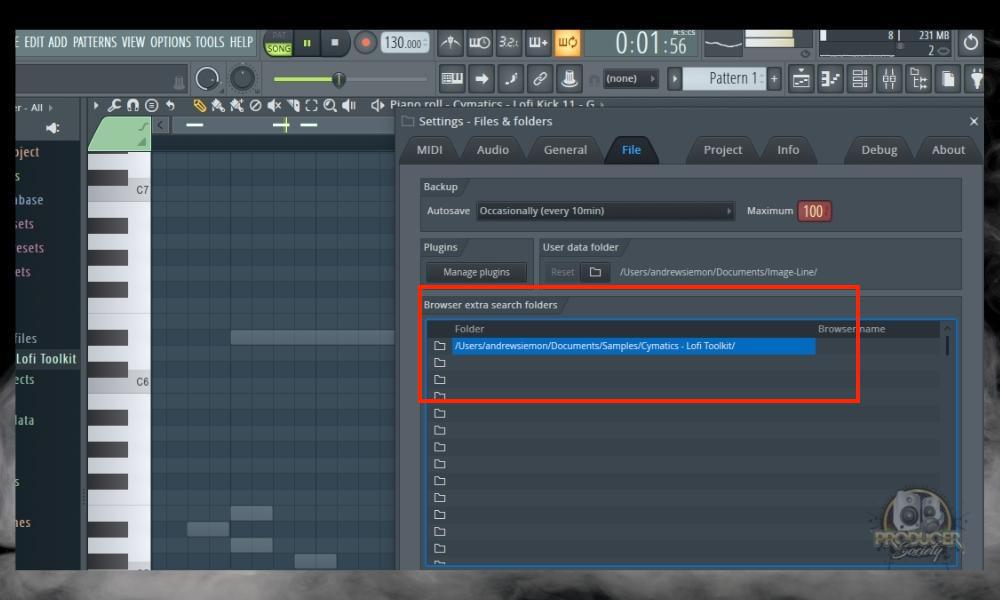Open piano roll wrench tools menu
The height and width of the screenshot is (600, 1000).
coord(114,105)
